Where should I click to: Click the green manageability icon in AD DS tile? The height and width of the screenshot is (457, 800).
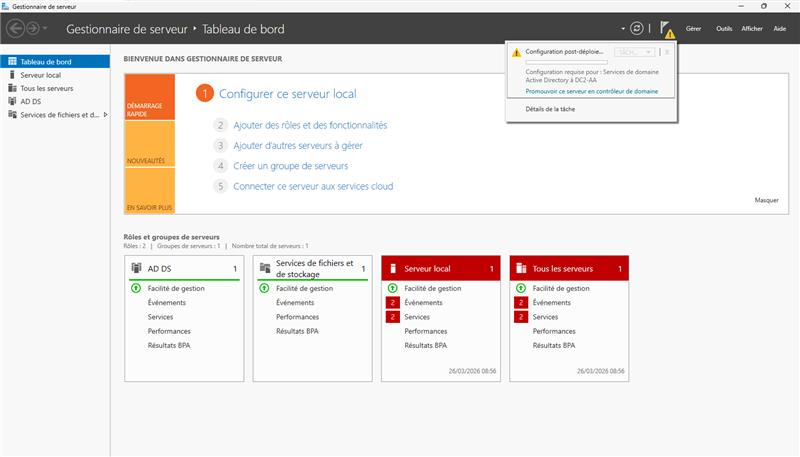[x=136, y=288]
